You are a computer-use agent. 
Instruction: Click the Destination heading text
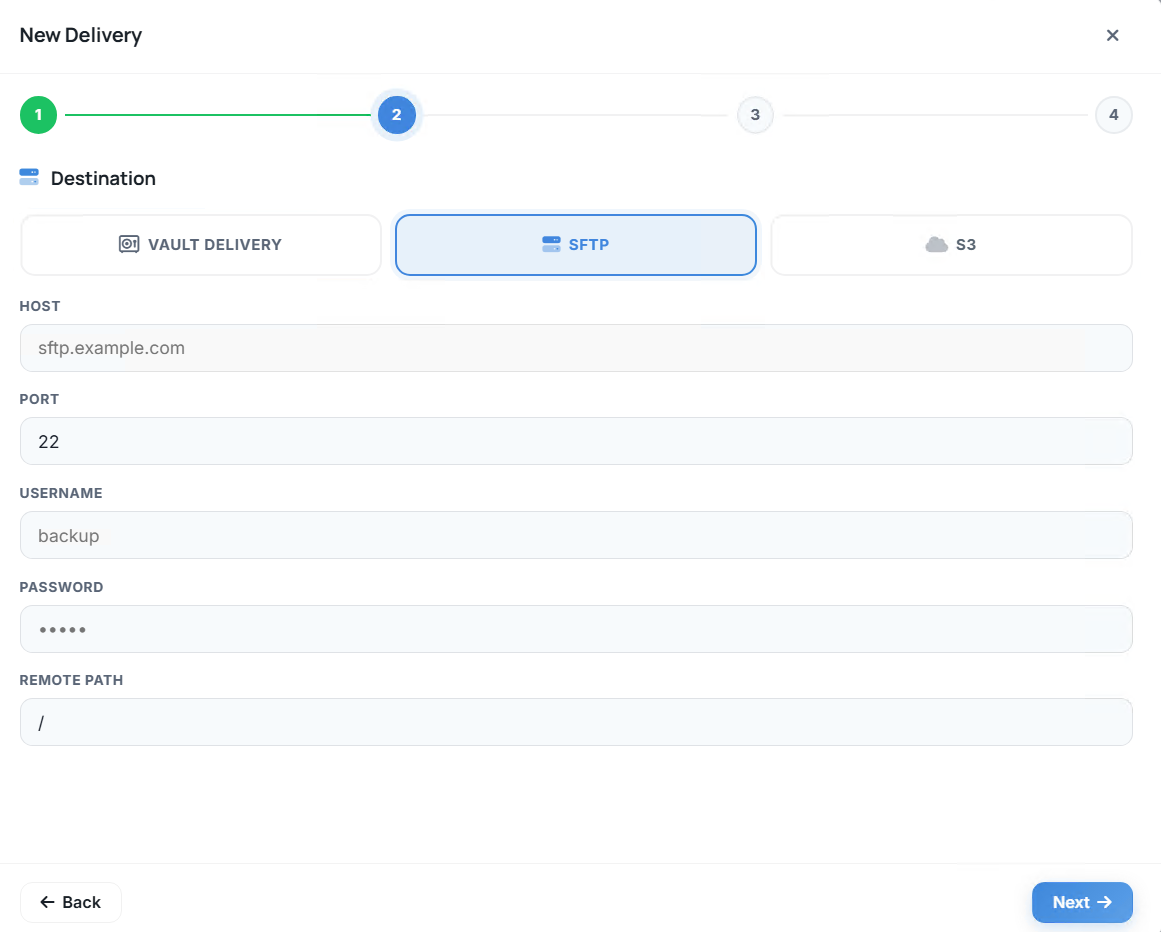coord(103,178)
